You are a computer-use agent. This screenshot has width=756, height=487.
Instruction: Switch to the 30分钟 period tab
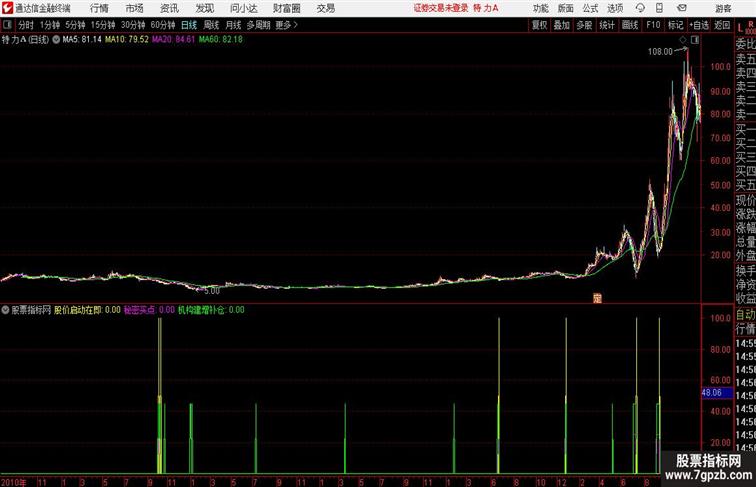(133, 25)
